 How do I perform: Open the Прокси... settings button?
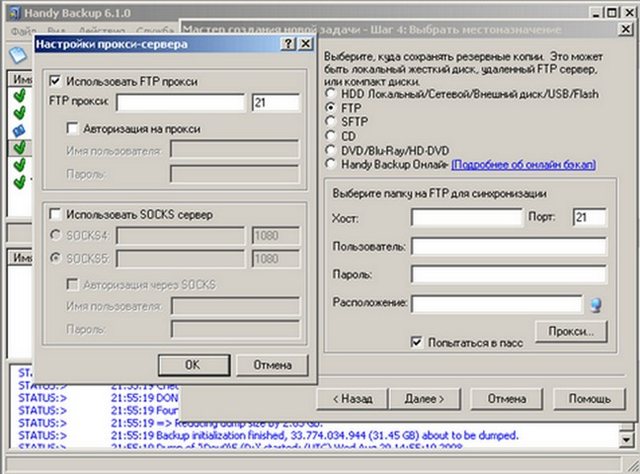point(571,331)
